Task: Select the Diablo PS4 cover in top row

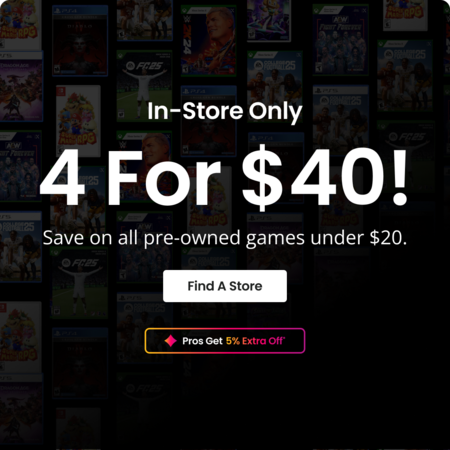Action: tap(80, 41)
